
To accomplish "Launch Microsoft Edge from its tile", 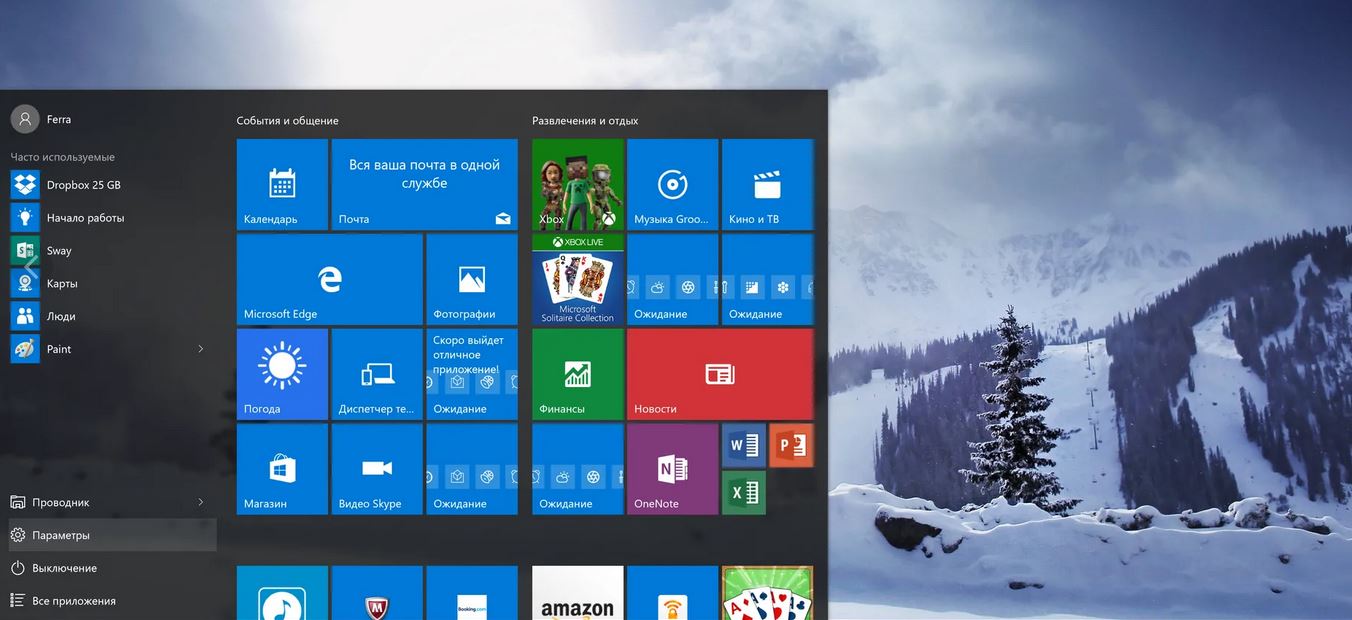I will (329, 279).
